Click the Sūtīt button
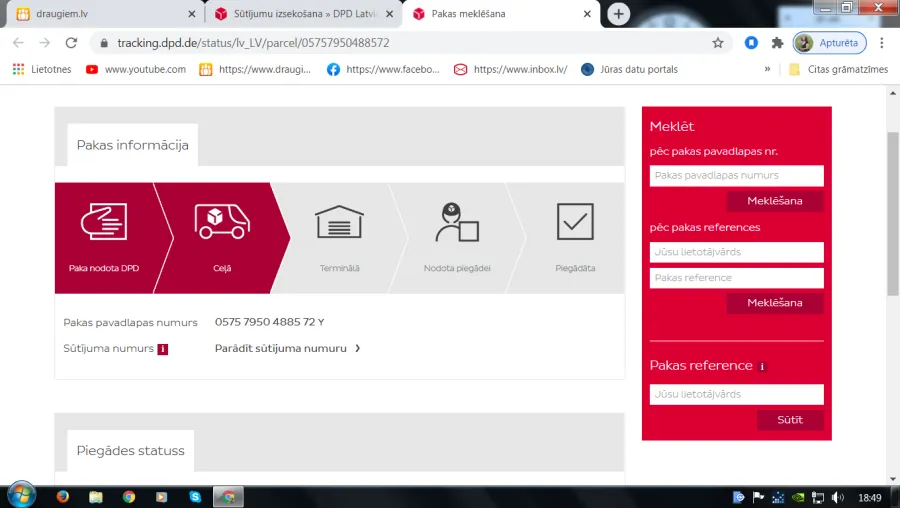This screenshot has width=900, height=508. (790, 420)
